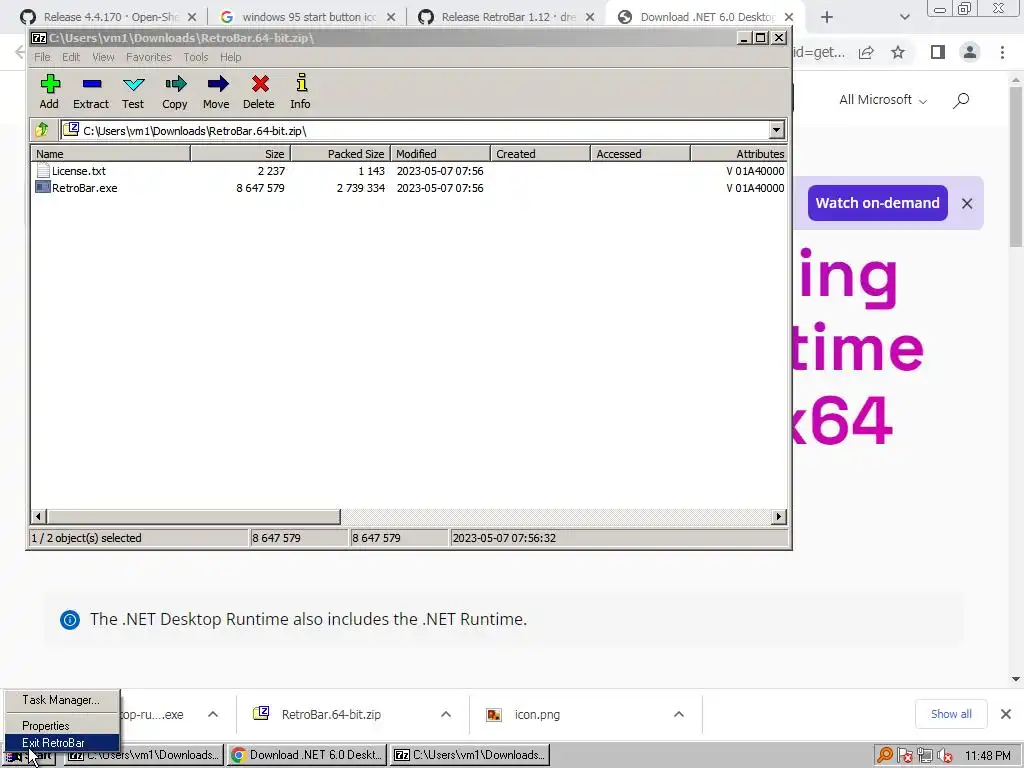
Task: Sort by the Packed Size column header
Action: tap(340, 153)
